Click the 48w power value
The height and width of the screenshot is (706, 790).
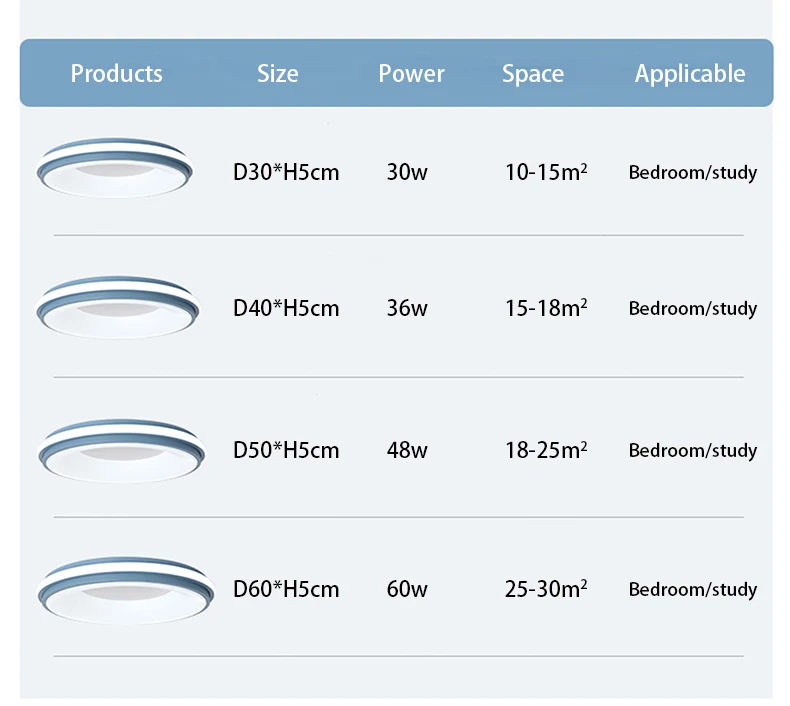tap(407, 450)
